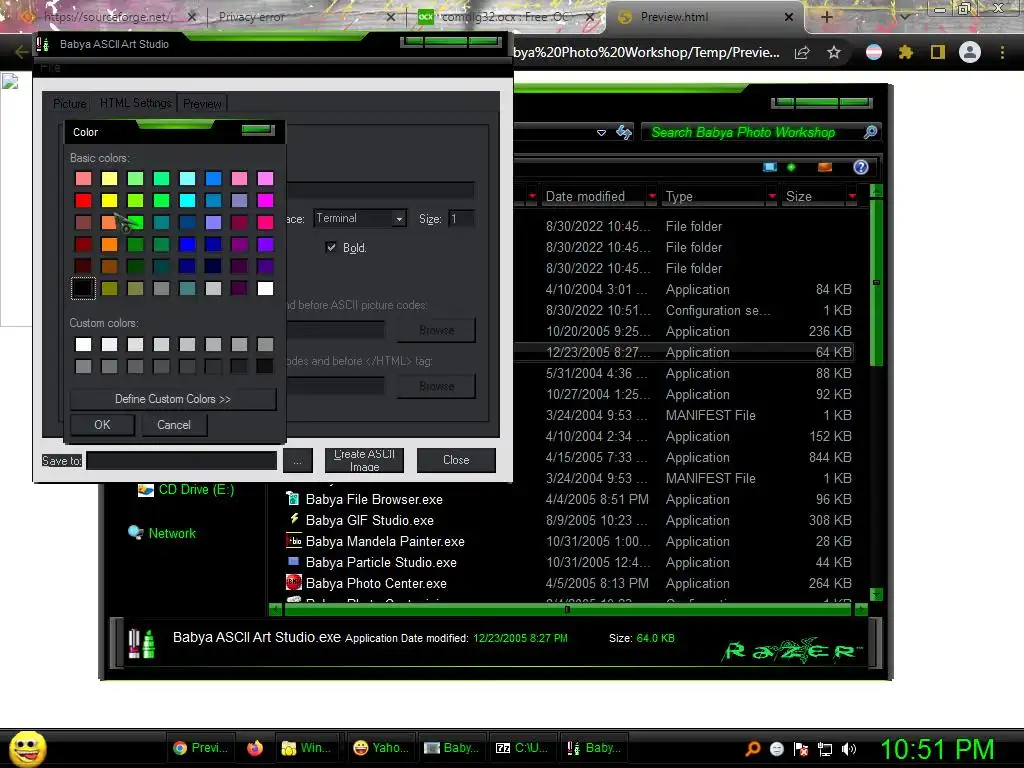Select the Network icon in navigation pane
Image resolution: width=1024 pixels, height=768 pixels.
coord(136,533)
